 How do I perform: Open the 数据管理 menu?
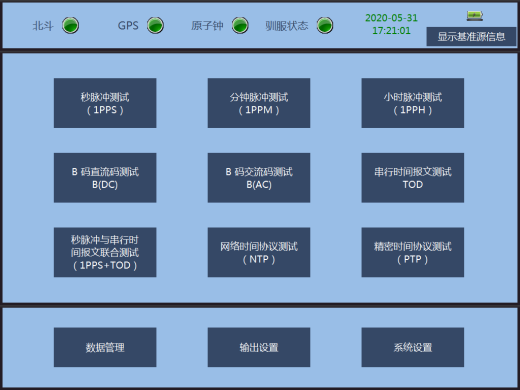[x=105, y=347]
